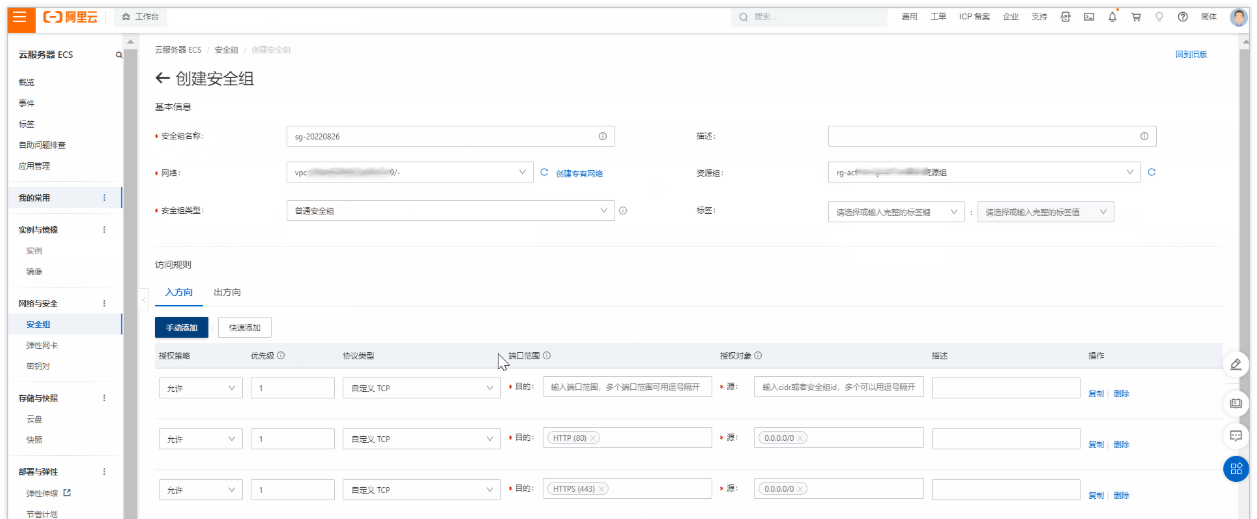
Task: Open the 实例与镜像 more options dots
Action: click(x=105, y=229)
